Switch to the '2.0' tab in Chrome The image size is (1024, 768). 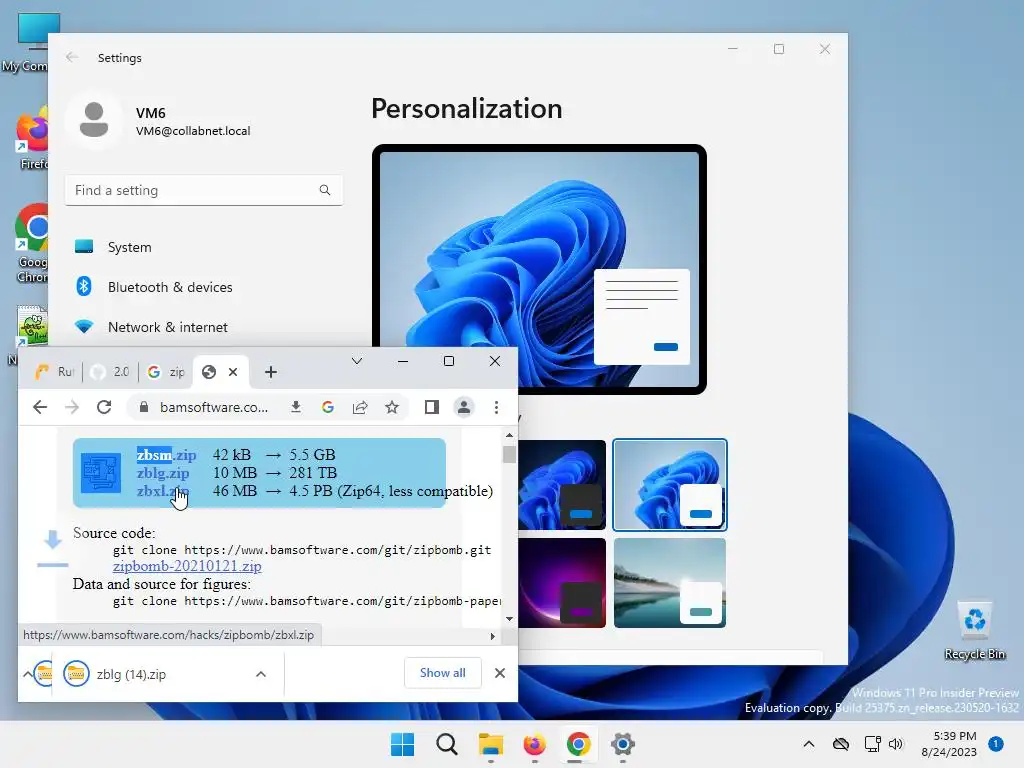click(x=110, y=372)
